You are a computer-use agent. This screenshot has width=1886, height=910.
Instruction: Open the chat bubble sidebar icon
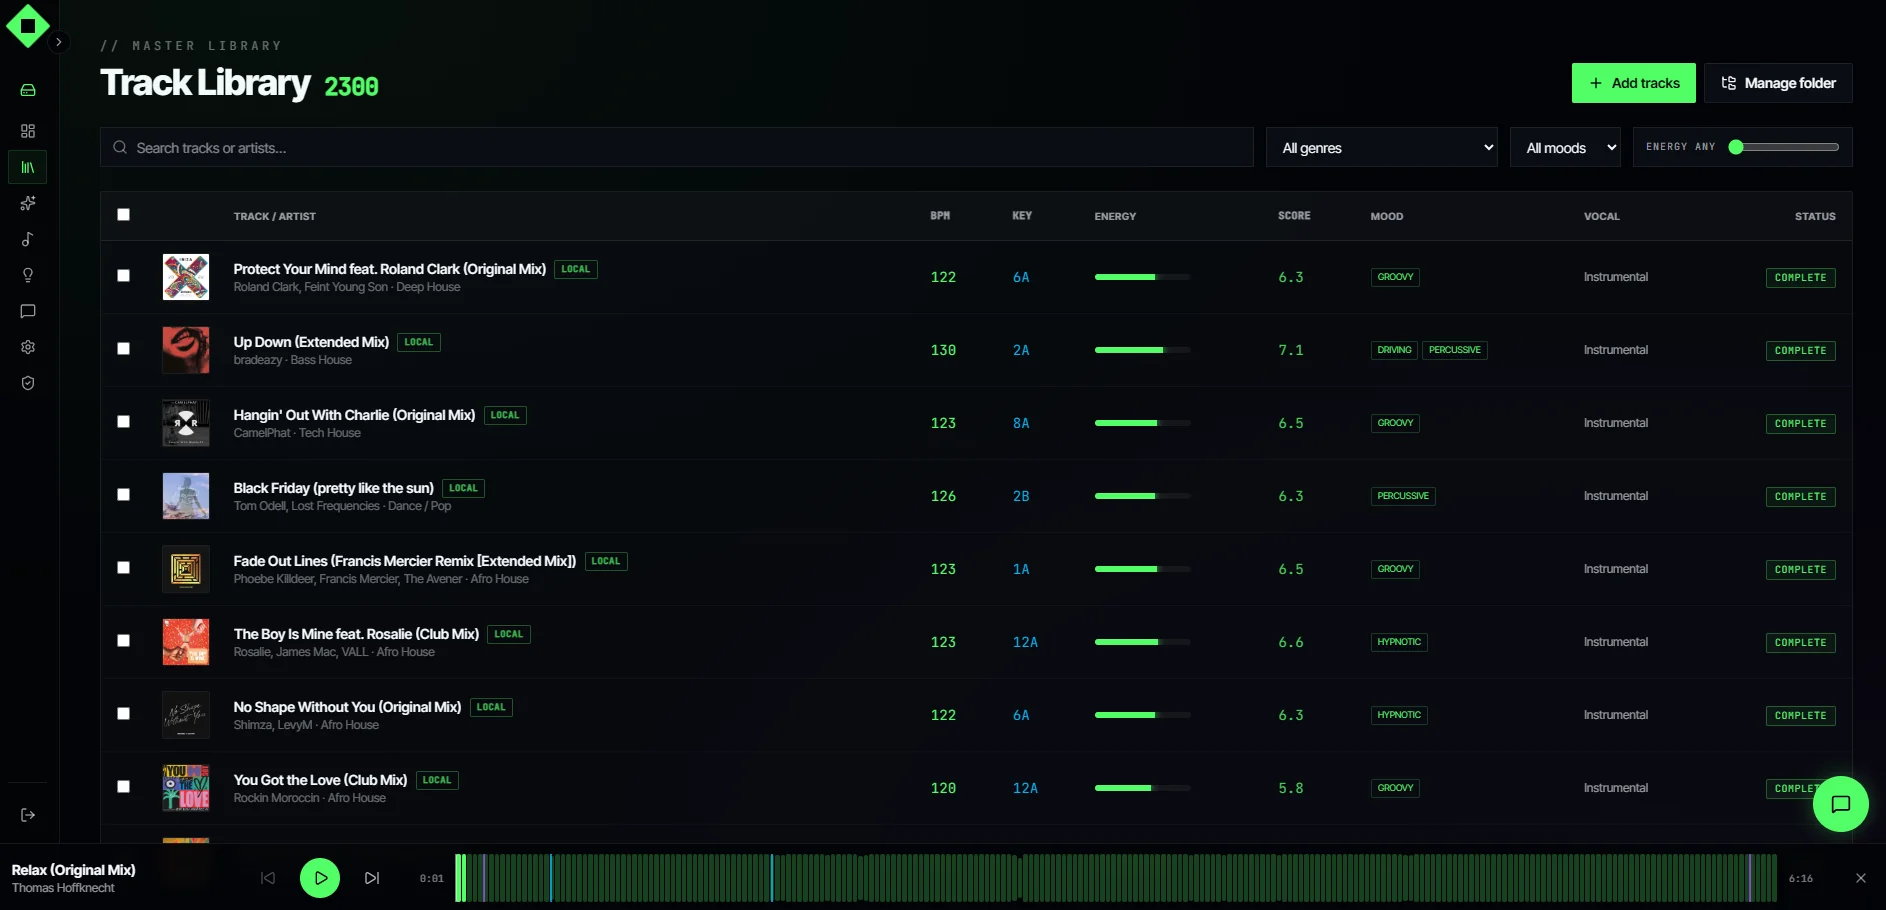(28, 311)
